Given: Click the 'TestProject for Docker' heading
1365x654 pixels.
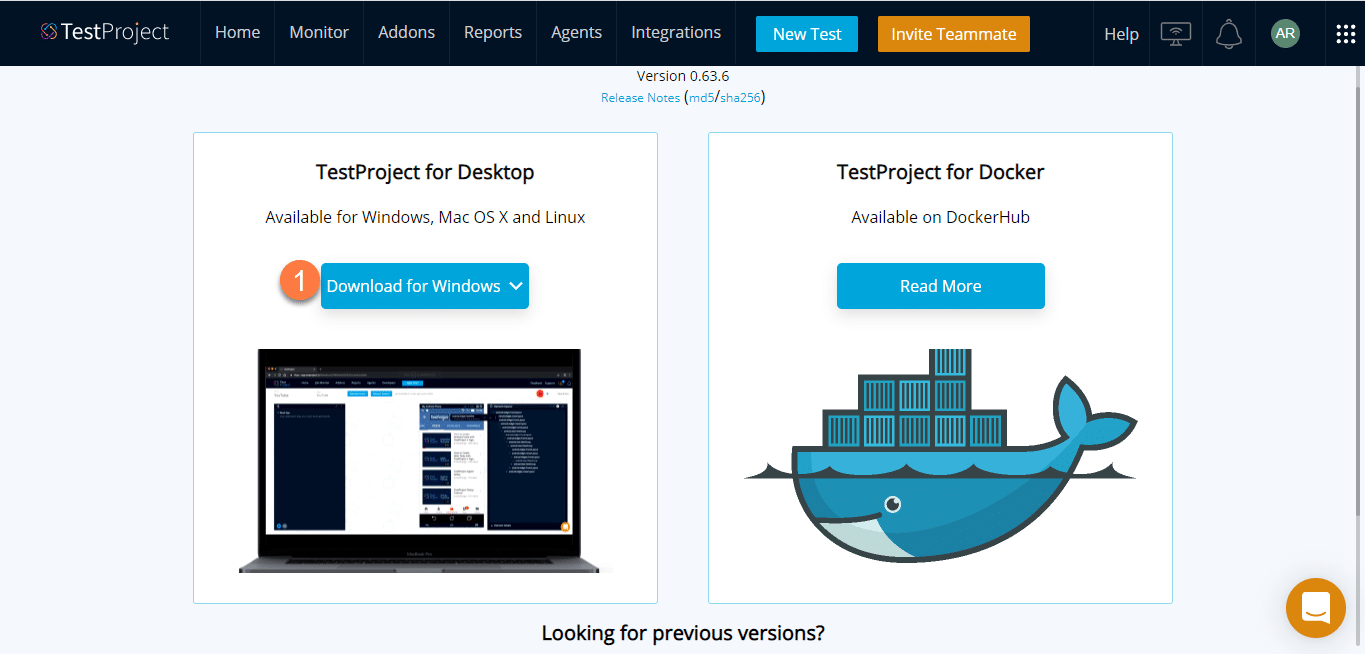Looking at the screenshot, I should [x=941, y=172].
